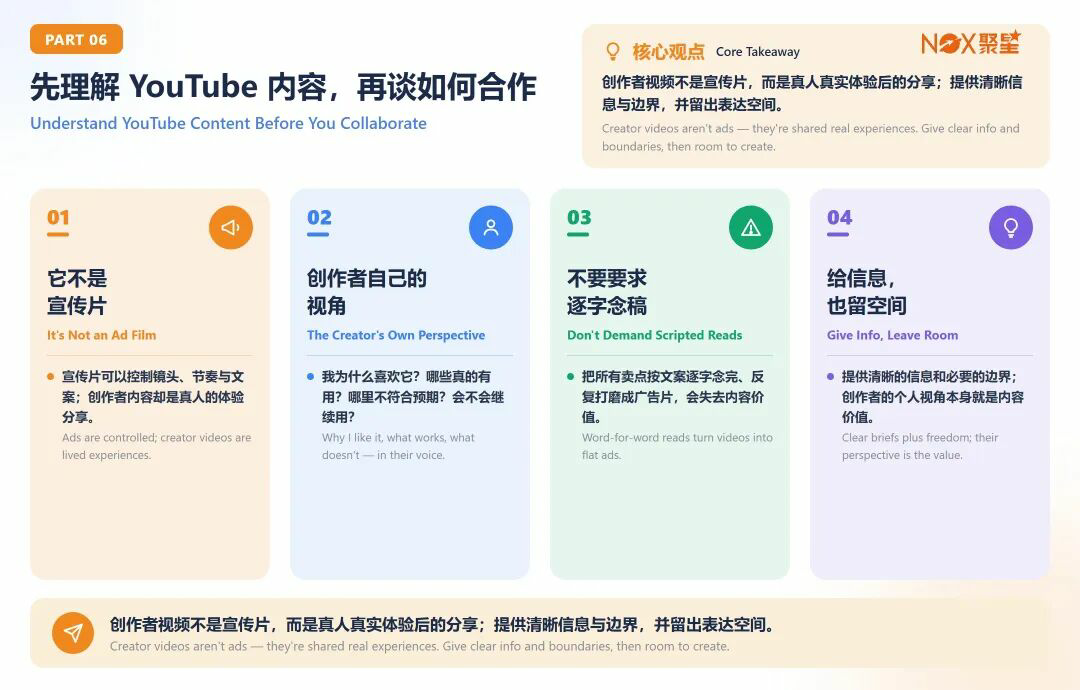The image size is (1080, 690).
Task: Click "Don't Demand Scripted Reads" subtitle
Action: (654, 335)
